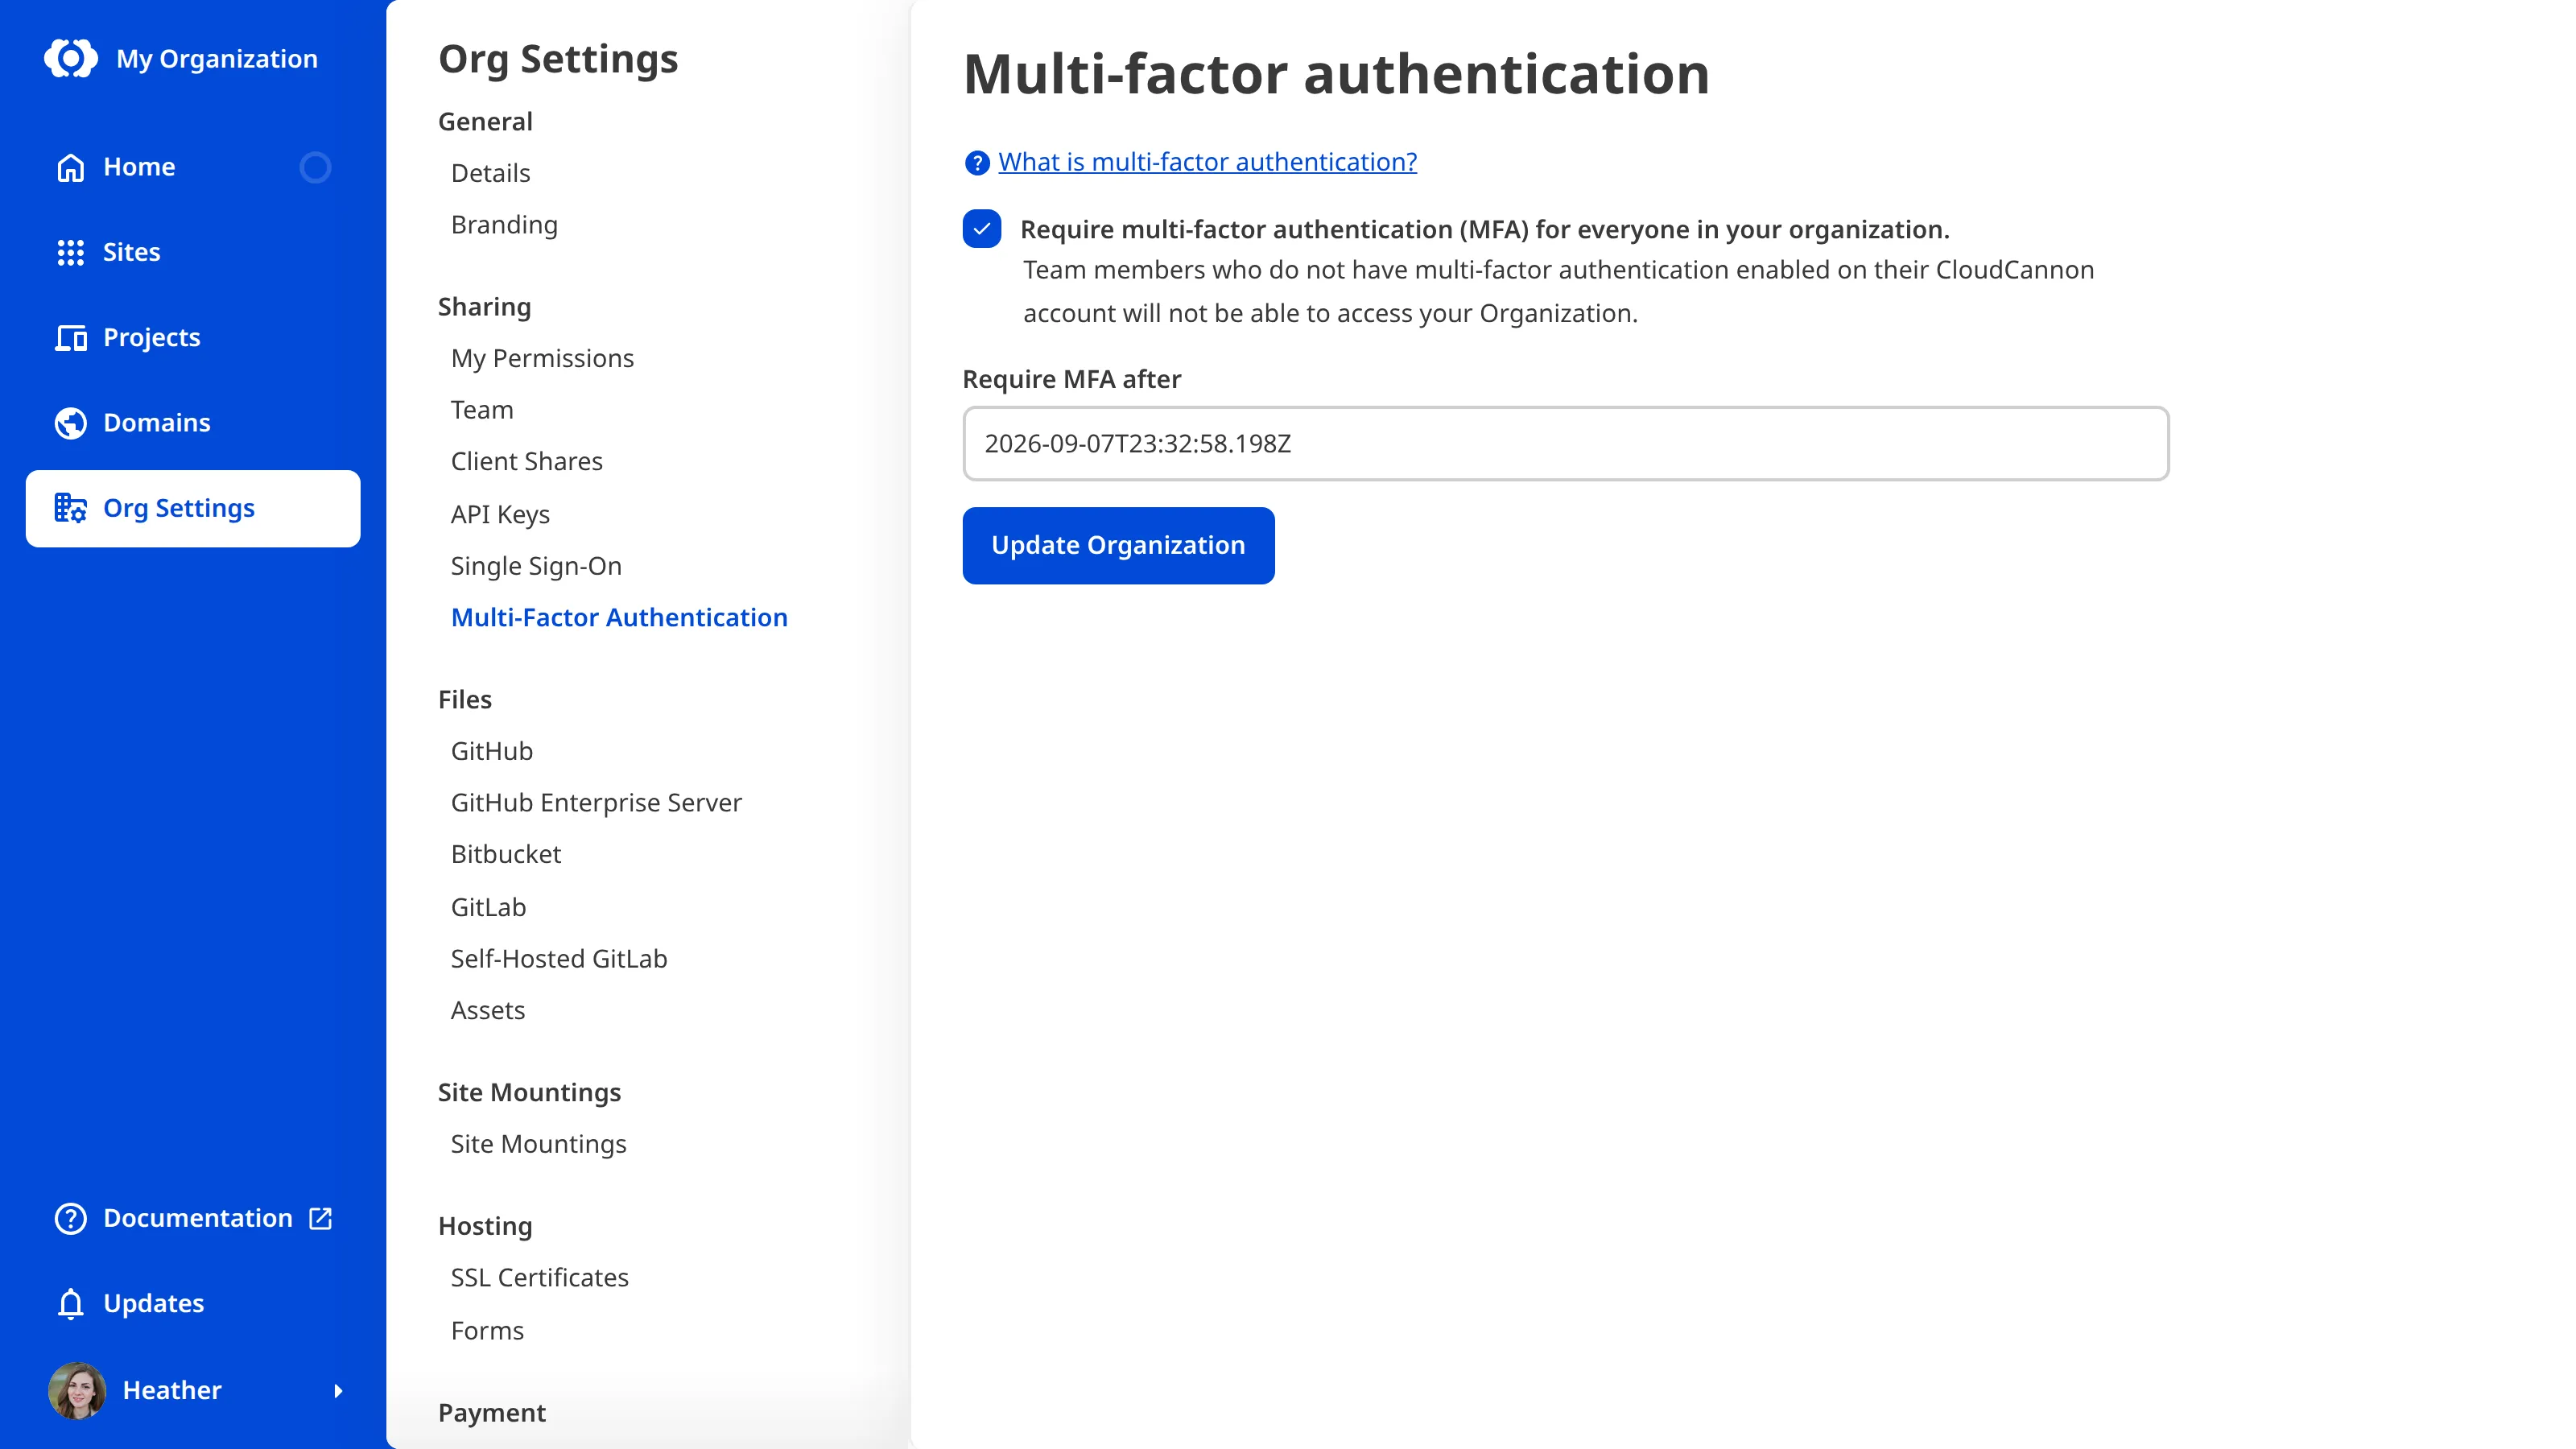2576x1449 pixels.
Task: Open the Documentation link
Action: pyautogui.click(x=193, y=1218)
